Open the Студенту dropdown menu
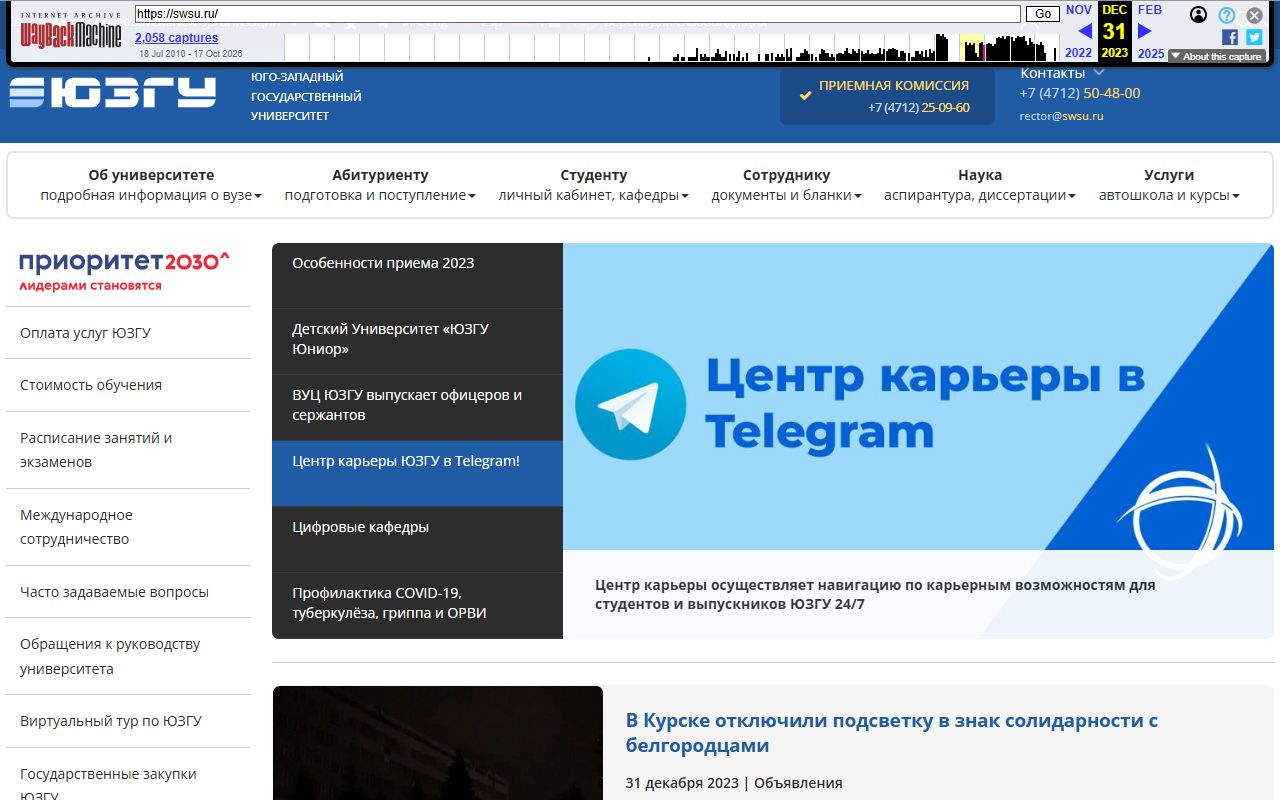The height and width of the screenshot is (800, 1280). pos(594,185)
